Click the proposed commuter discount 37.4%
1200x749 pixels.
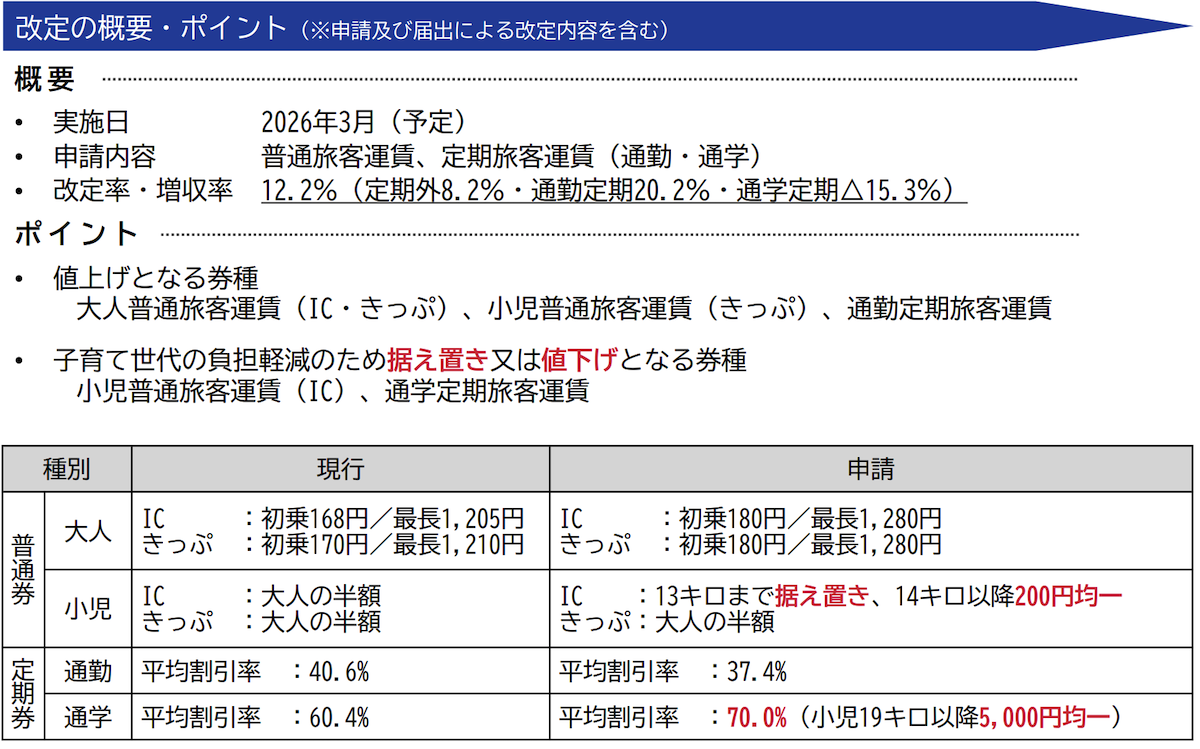point(755,672)
